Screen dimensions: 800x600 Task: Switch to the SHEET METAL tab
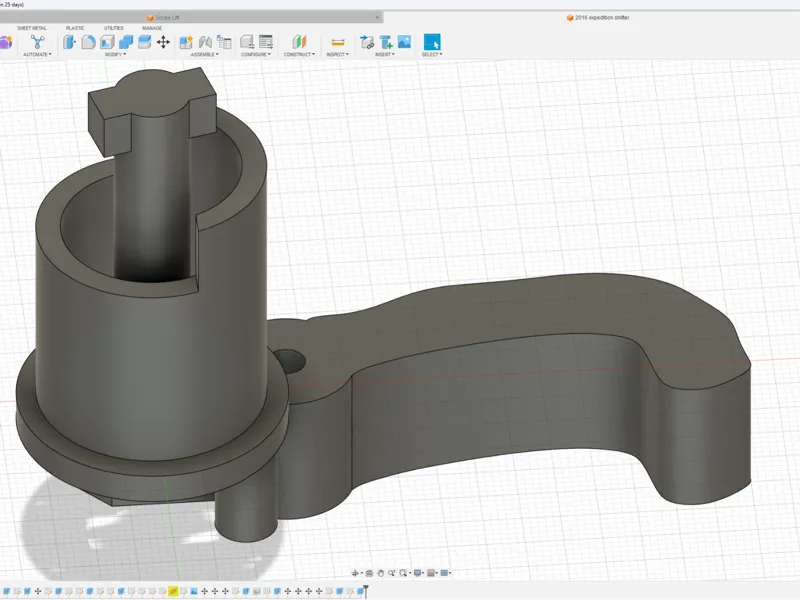[x=32, y=28]
